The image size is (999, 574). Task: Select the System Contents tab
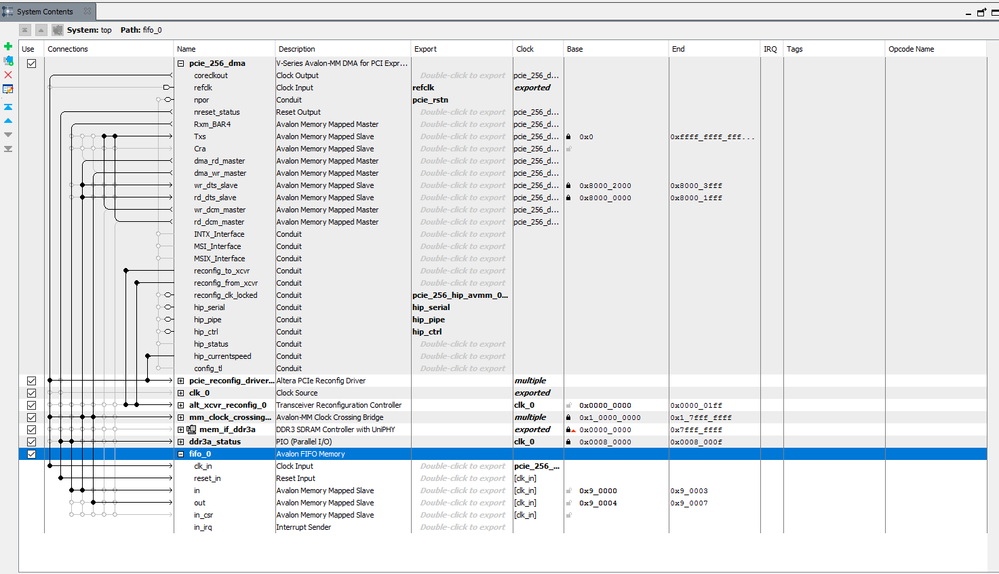[44, 12]
